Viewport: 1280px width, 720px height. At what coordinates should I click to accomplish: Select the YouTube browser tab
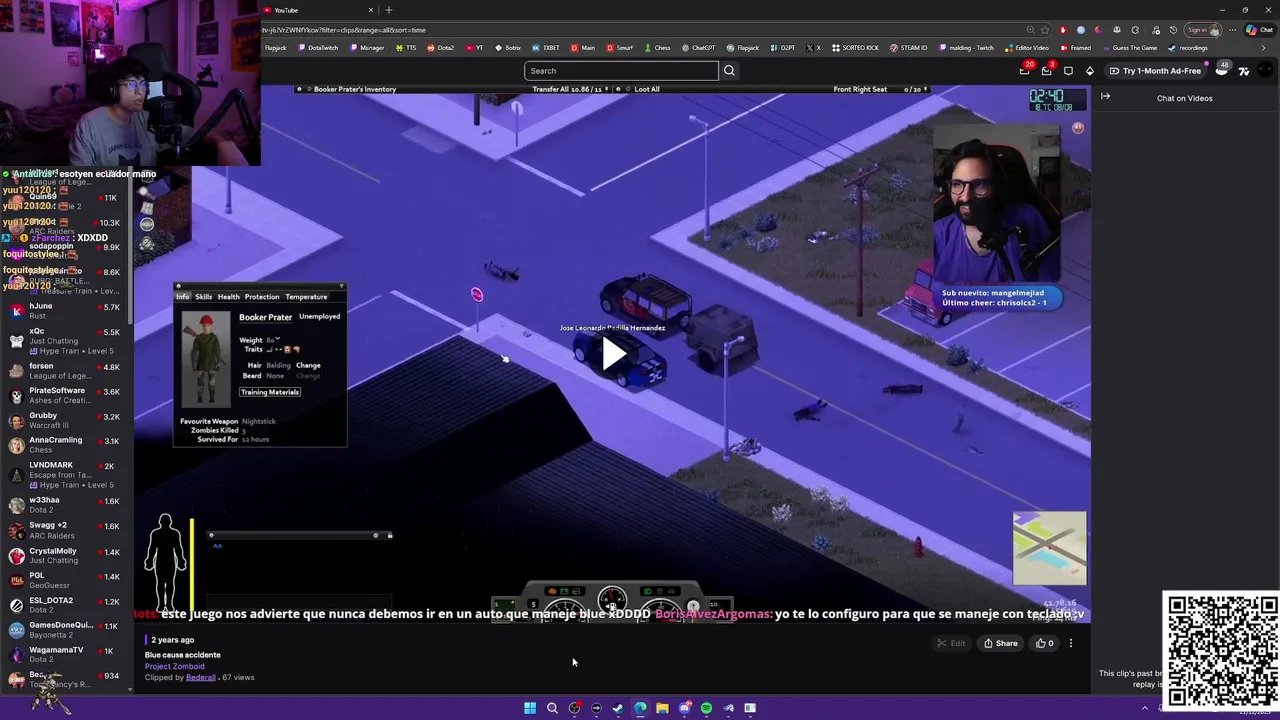tap(320, 10)
